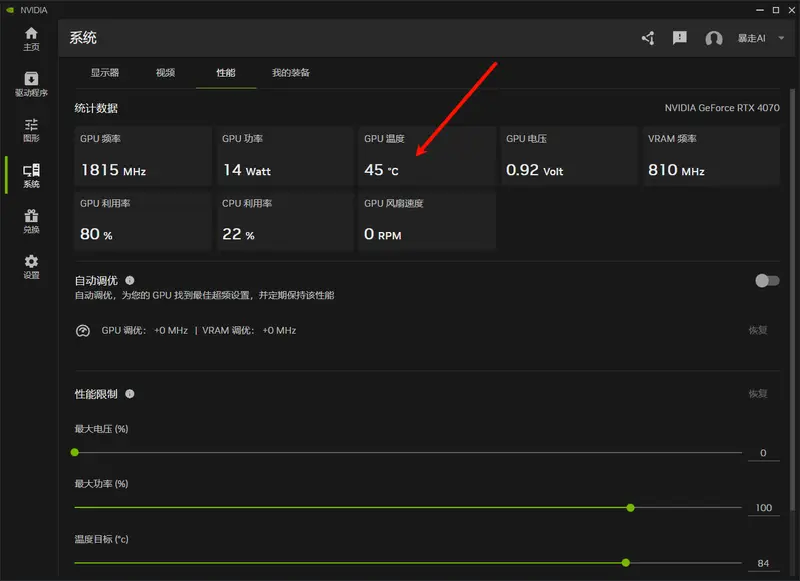Click the vertical scrollbar
The image size is (800, 581).
click(792, 301)
